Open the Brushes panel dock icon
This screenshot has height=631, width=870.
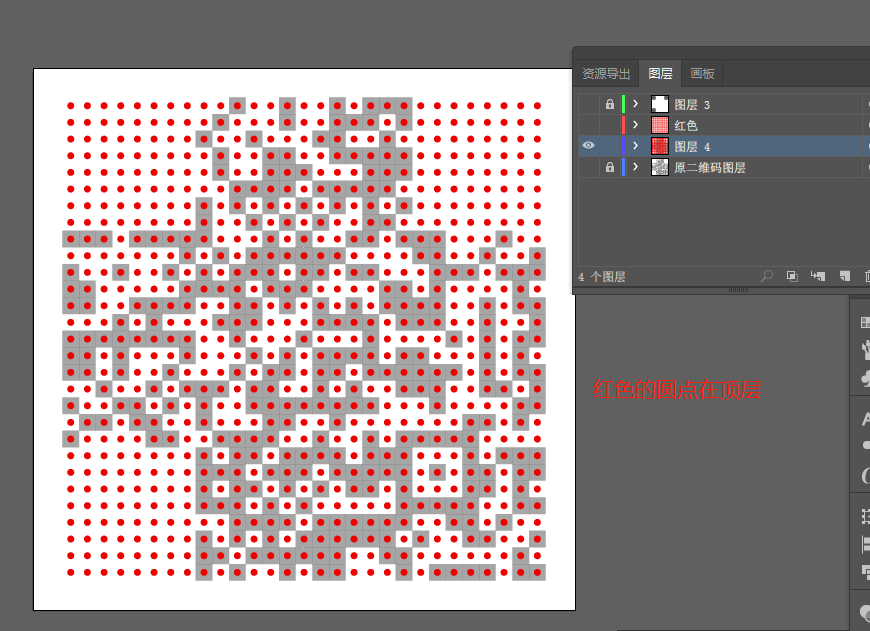865,350
